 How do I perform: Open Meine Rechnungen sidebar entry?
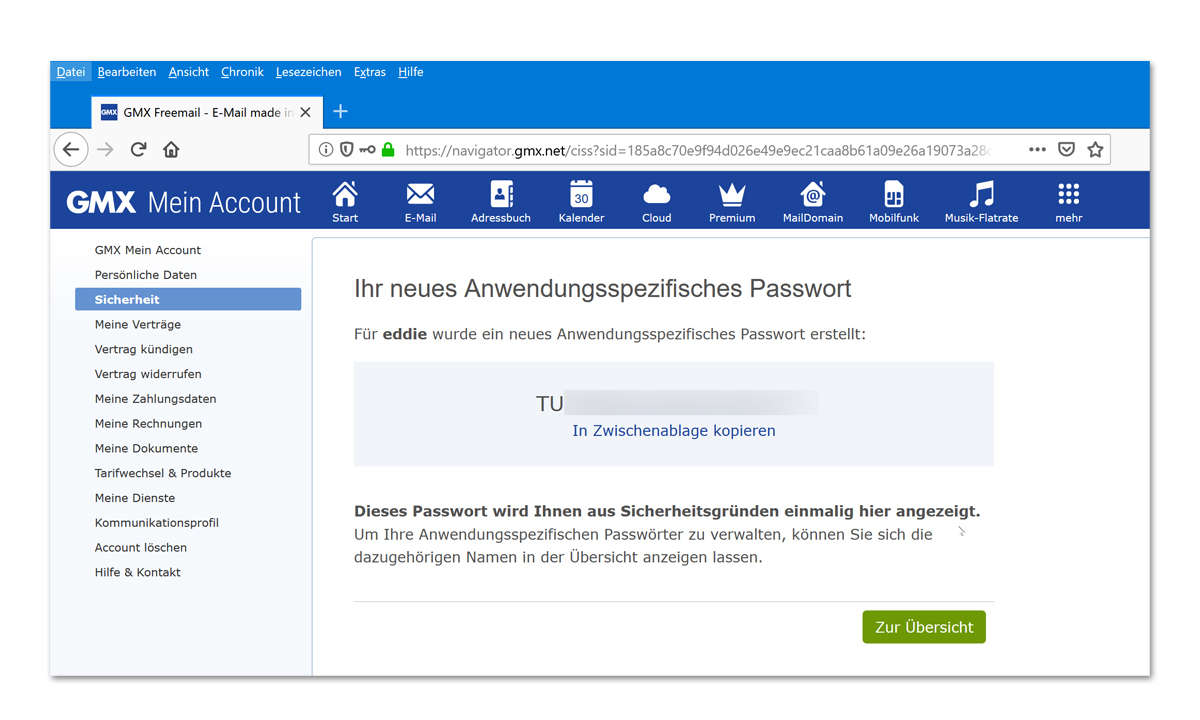click(x=148, y=424)
